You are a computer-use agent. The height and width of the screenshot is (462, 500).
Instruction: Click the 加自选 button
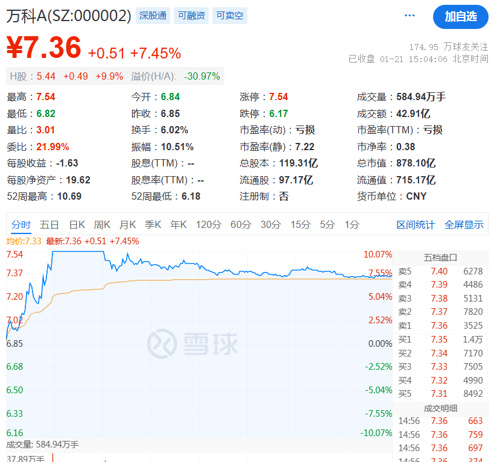(461, 17)
